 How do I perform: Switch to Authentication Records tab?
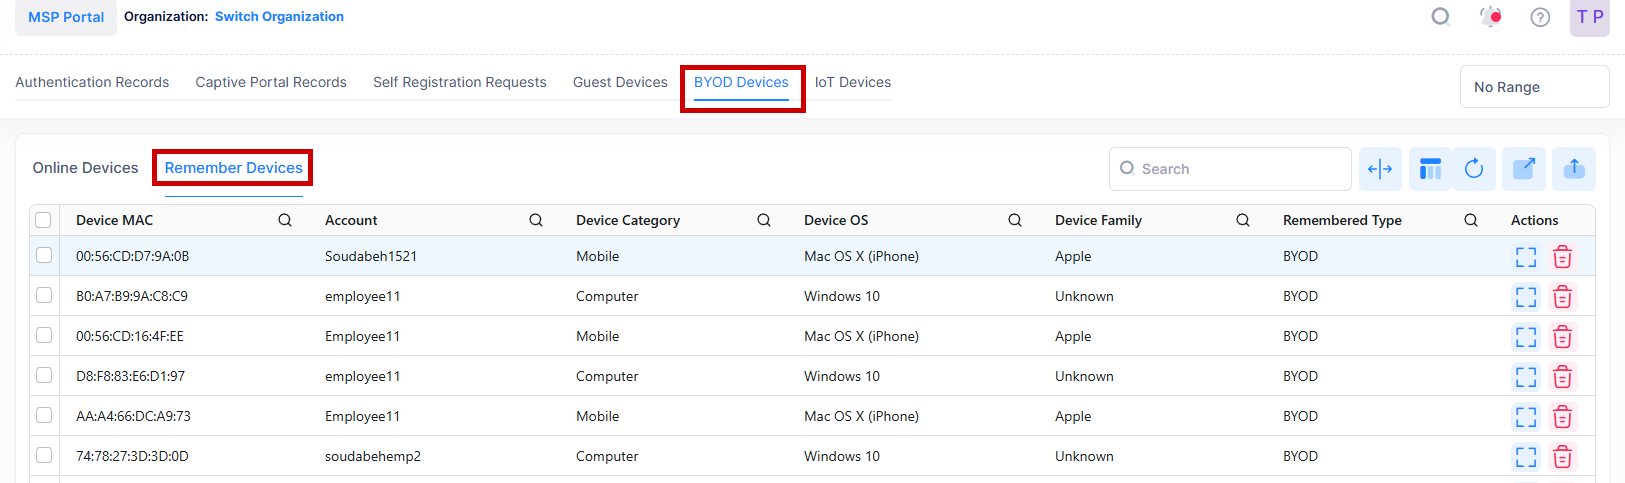point(92,82)
